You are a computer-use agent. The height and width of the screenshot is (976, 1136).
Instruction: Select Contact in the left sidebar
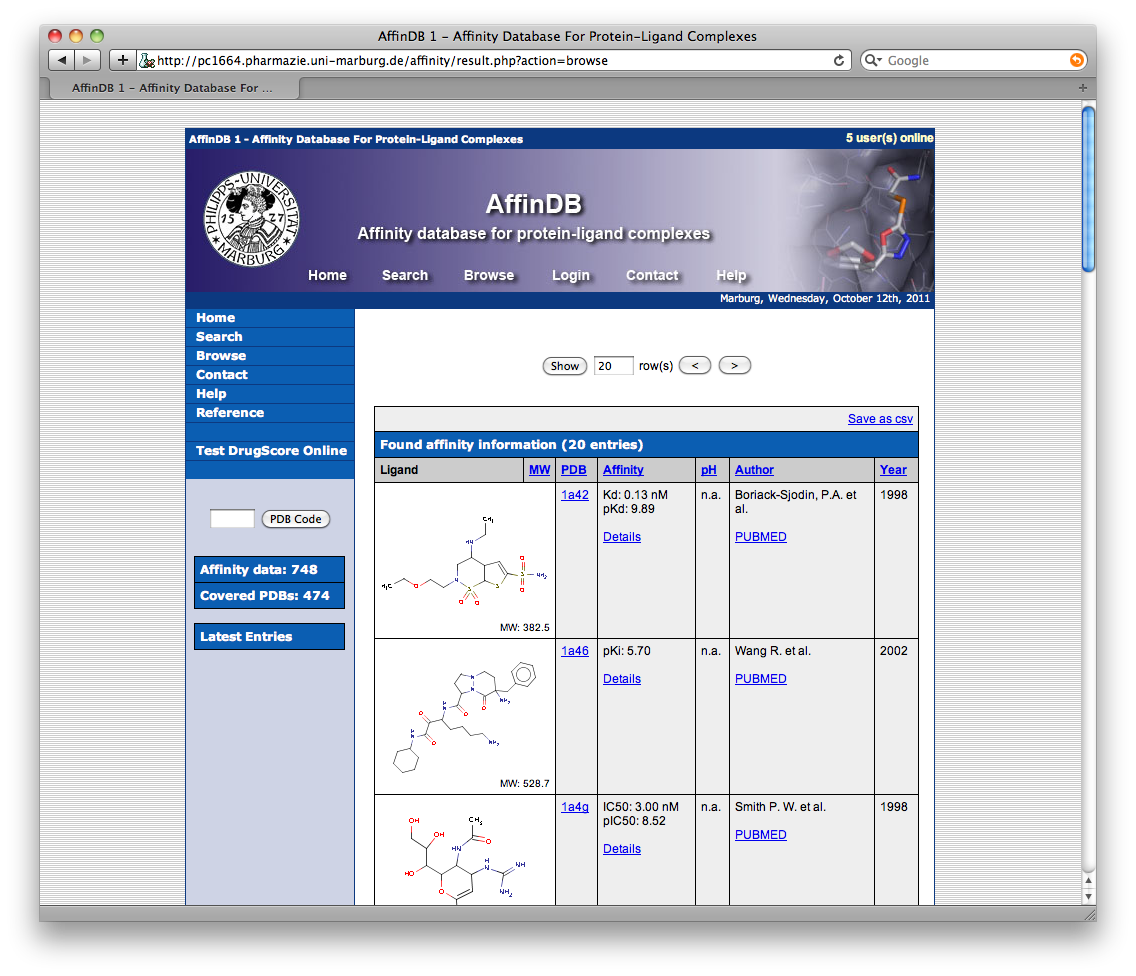click(270, 375)
